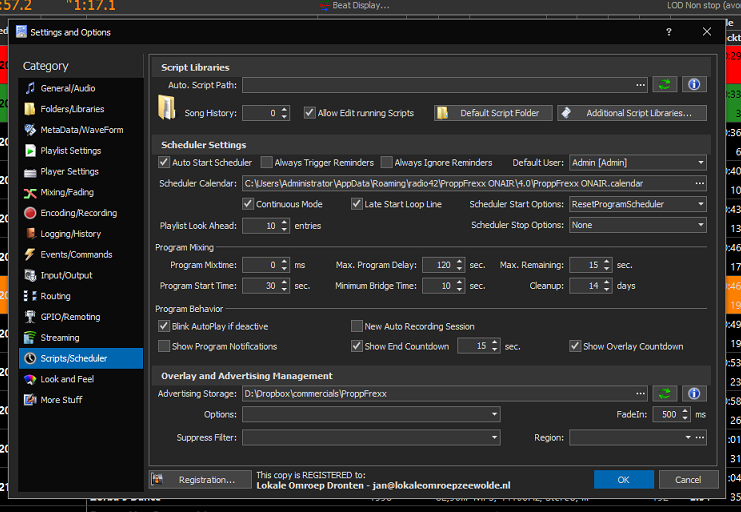Click Song History spinner

[x=266, y=113]
